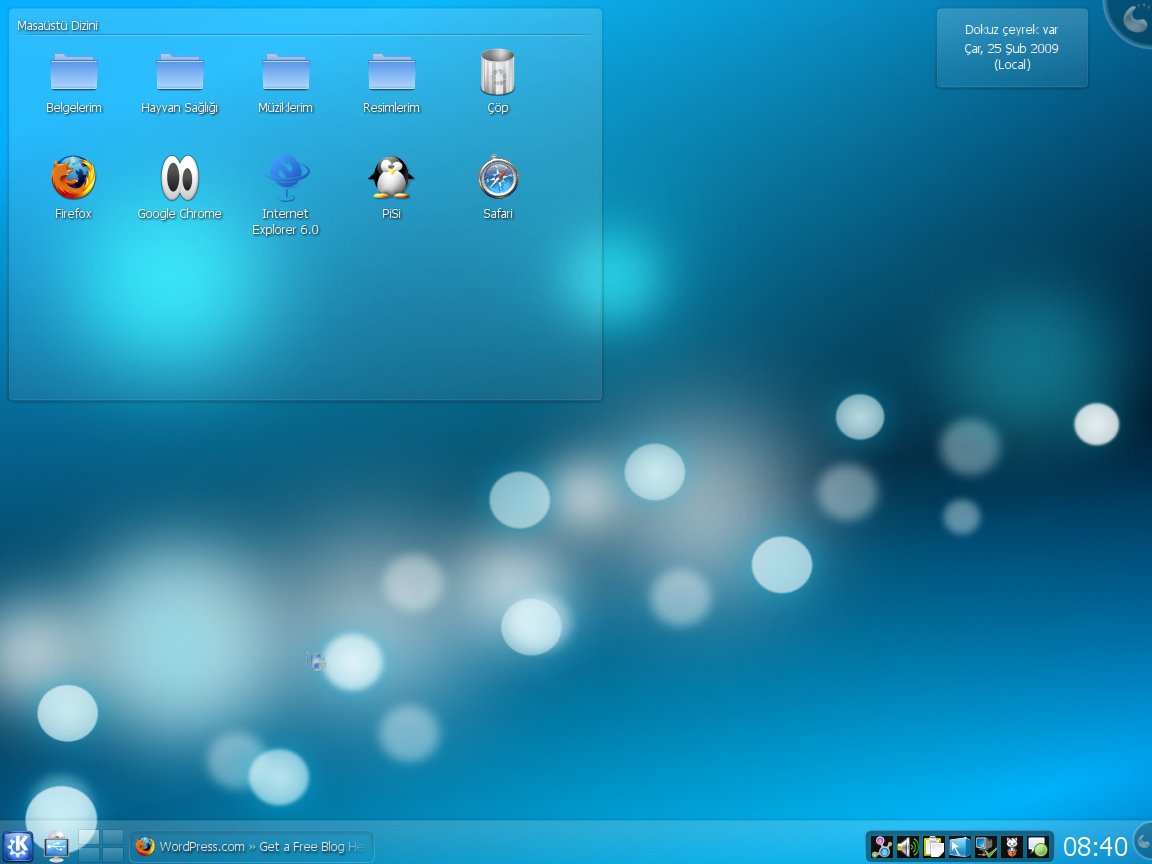Switch to the top-right virtual desktop in pager

(x=112, y=838)
